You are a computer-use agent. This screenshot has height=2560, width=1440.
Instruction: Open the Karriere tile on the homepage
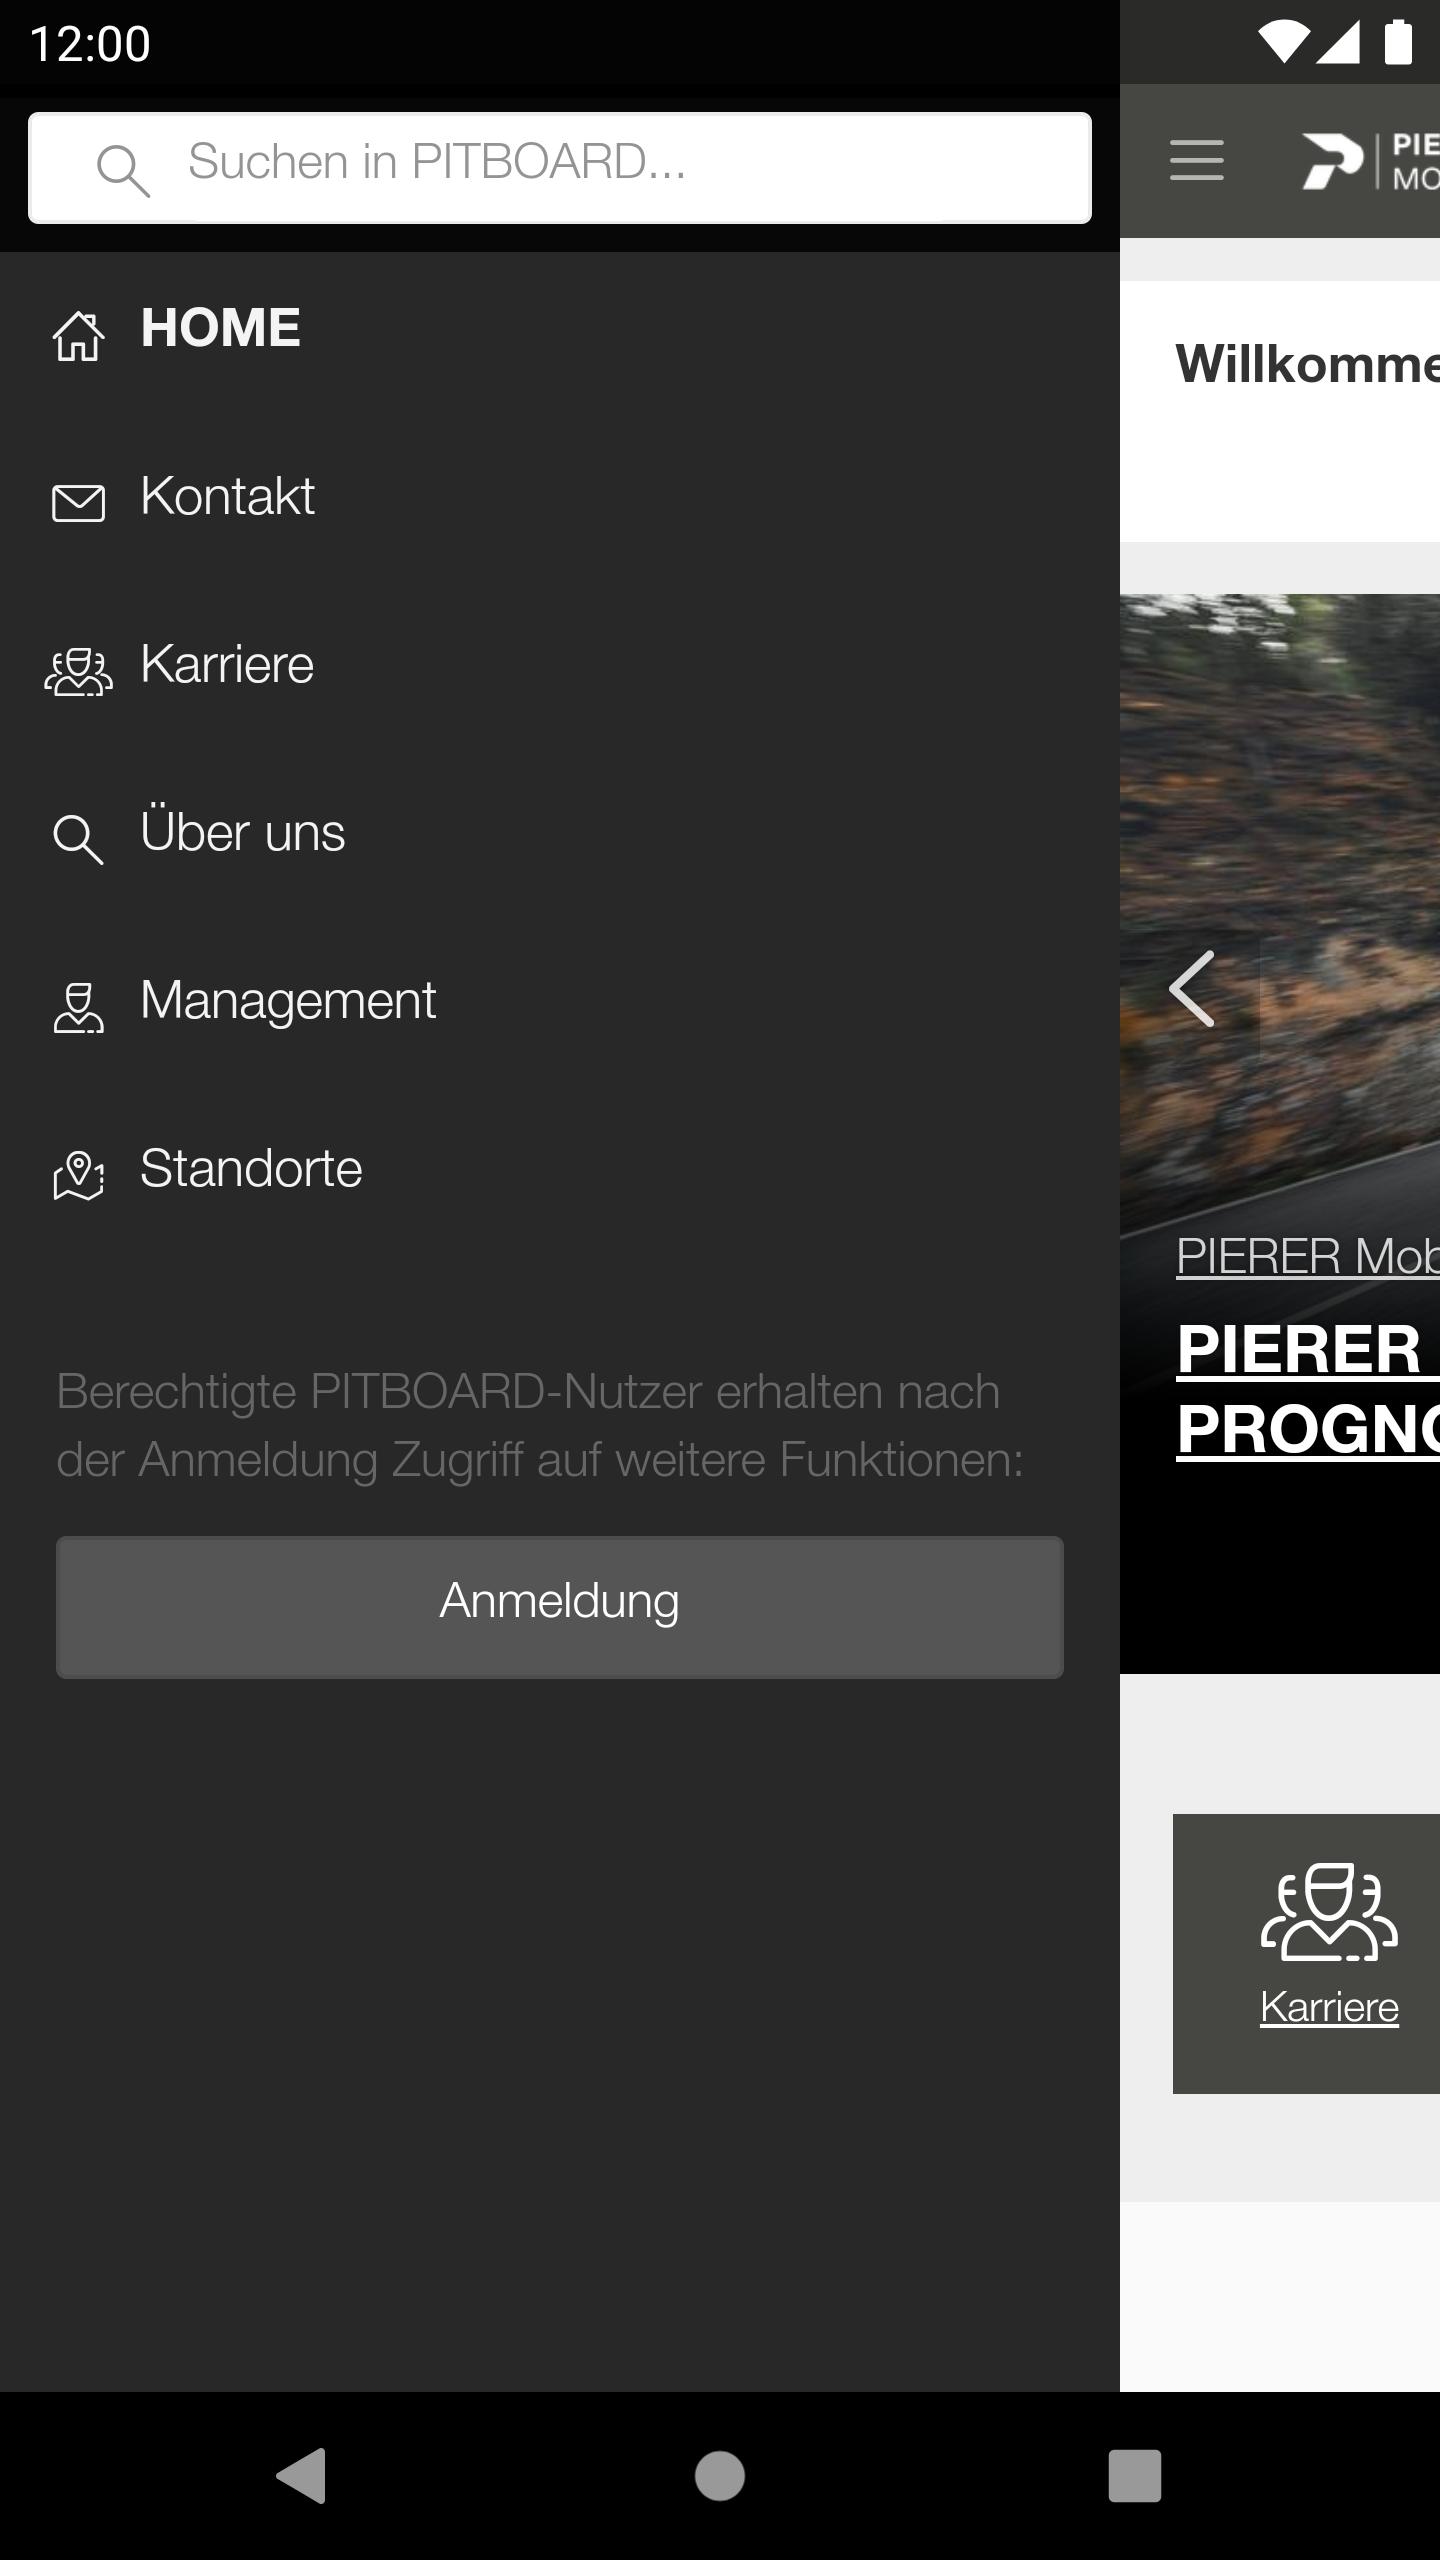(1306, 1954)
